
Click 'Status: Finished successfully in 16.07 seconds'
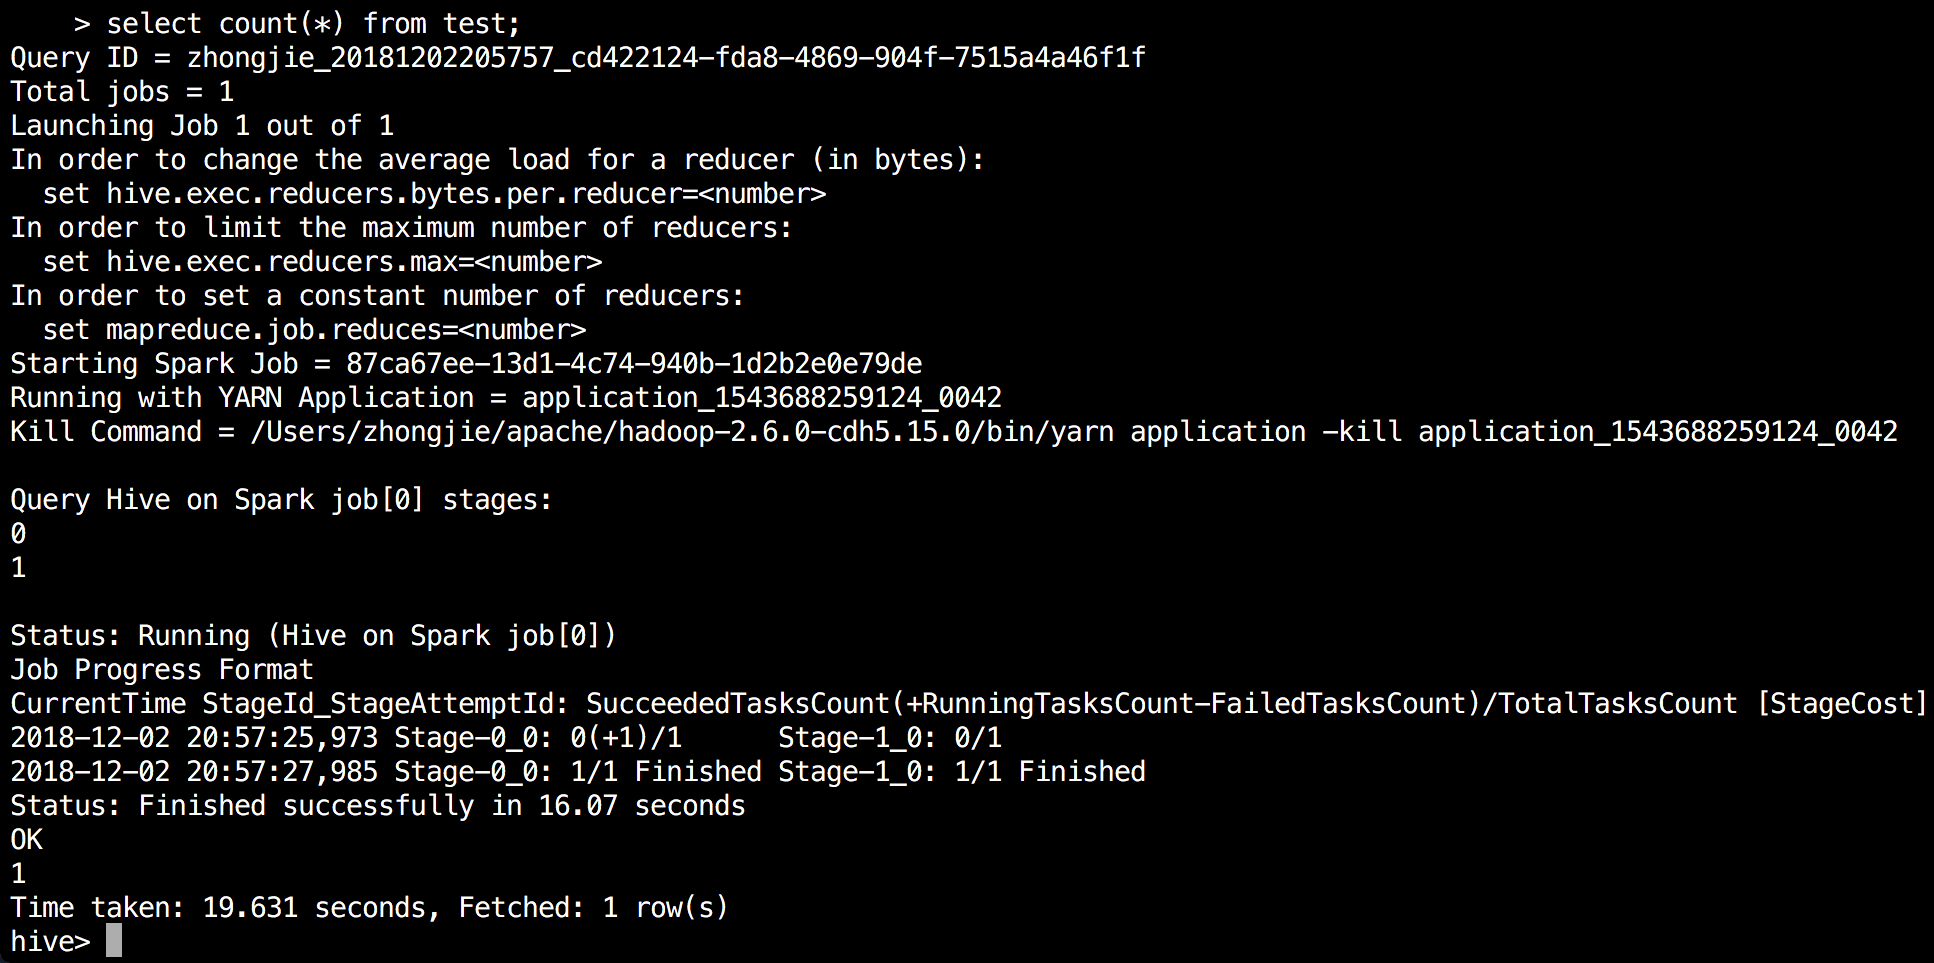[x=378, y=806]
